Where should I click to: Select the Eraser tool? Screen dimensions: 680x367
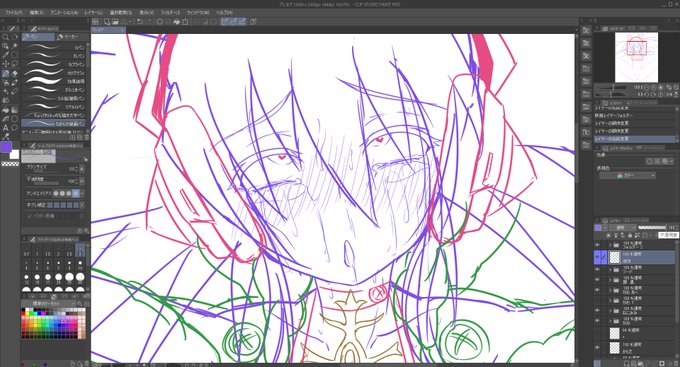tap(15, 73)
